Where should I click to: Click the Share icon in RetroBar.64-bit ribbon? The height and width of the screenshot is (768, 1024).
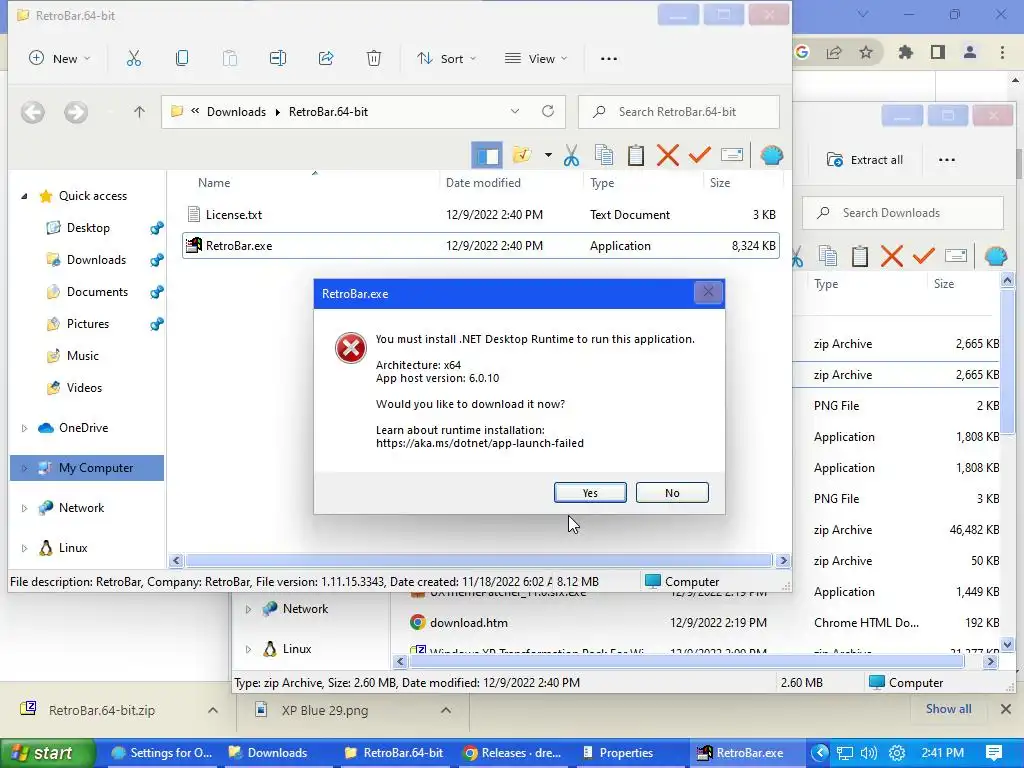(326, 59)
